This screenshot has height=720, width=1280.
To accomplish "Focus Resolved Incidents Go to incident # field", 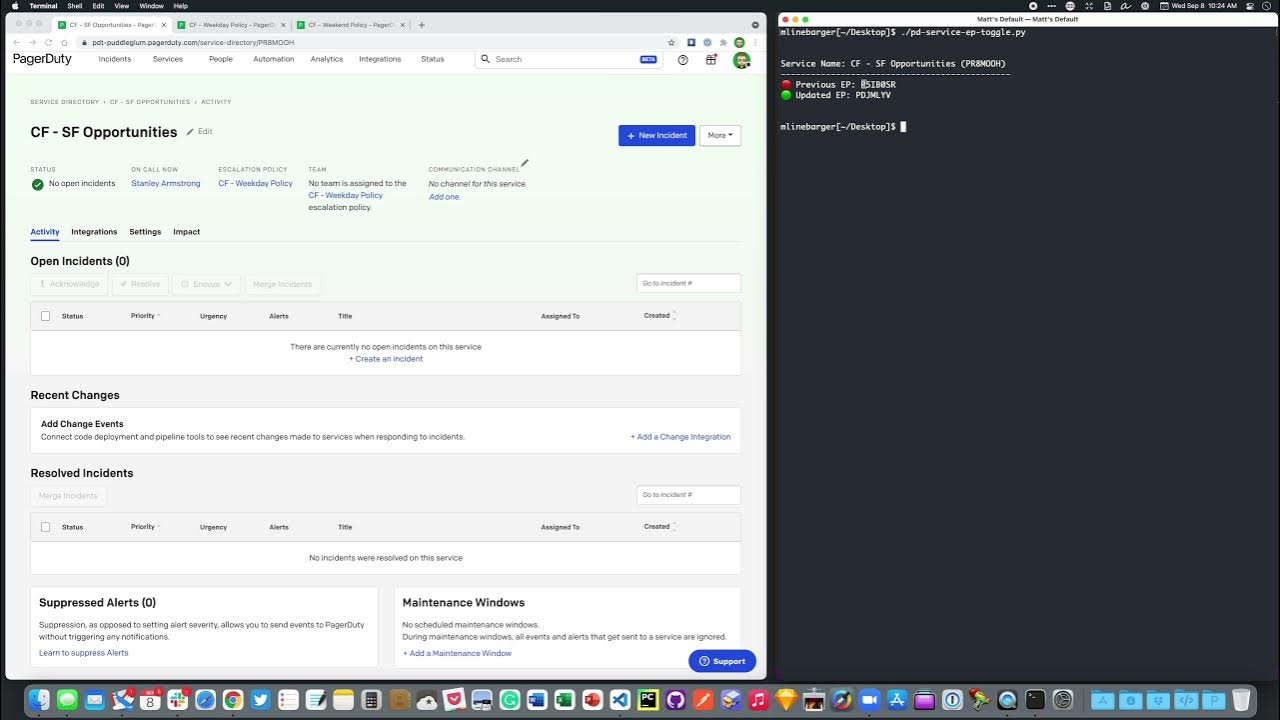I will [689, 495].
